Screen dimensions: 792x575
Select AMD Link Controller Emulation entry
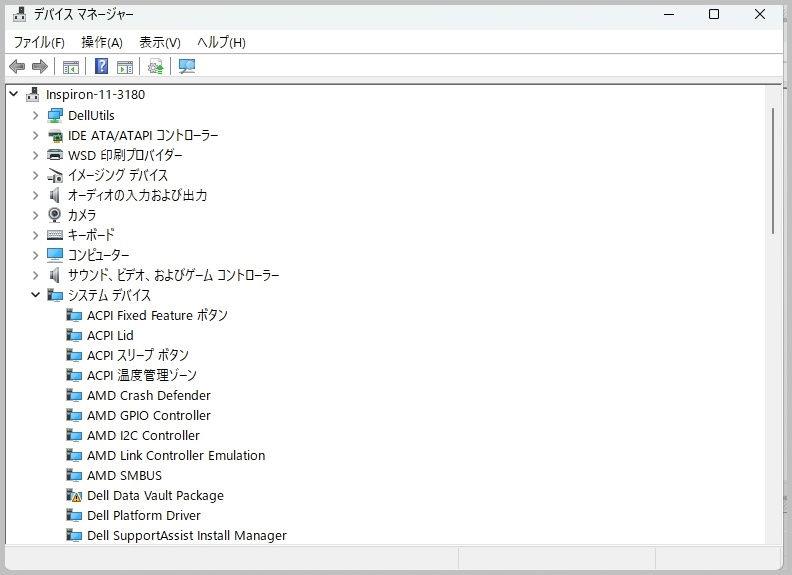click(x=176, y=455)
